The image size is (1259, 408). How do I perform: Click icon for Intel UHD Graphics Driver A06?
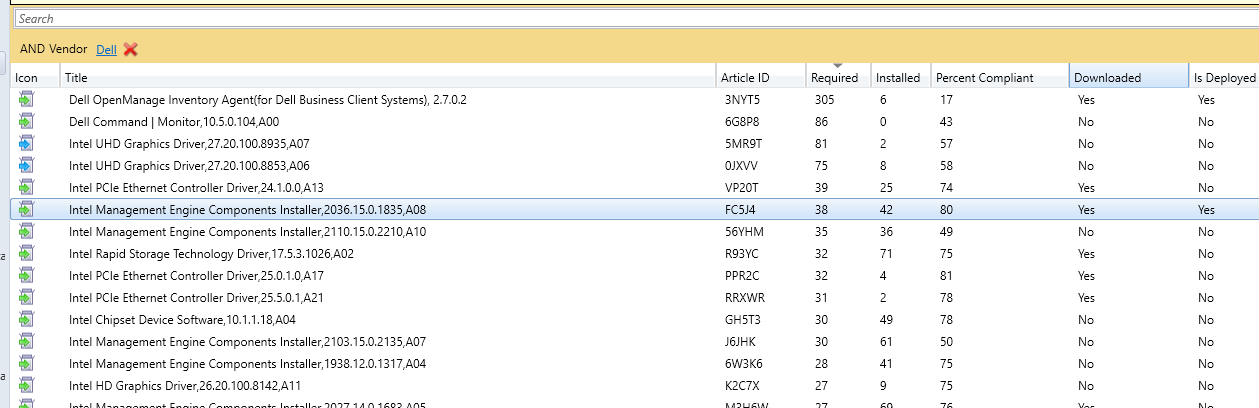[x=26, y=166]
